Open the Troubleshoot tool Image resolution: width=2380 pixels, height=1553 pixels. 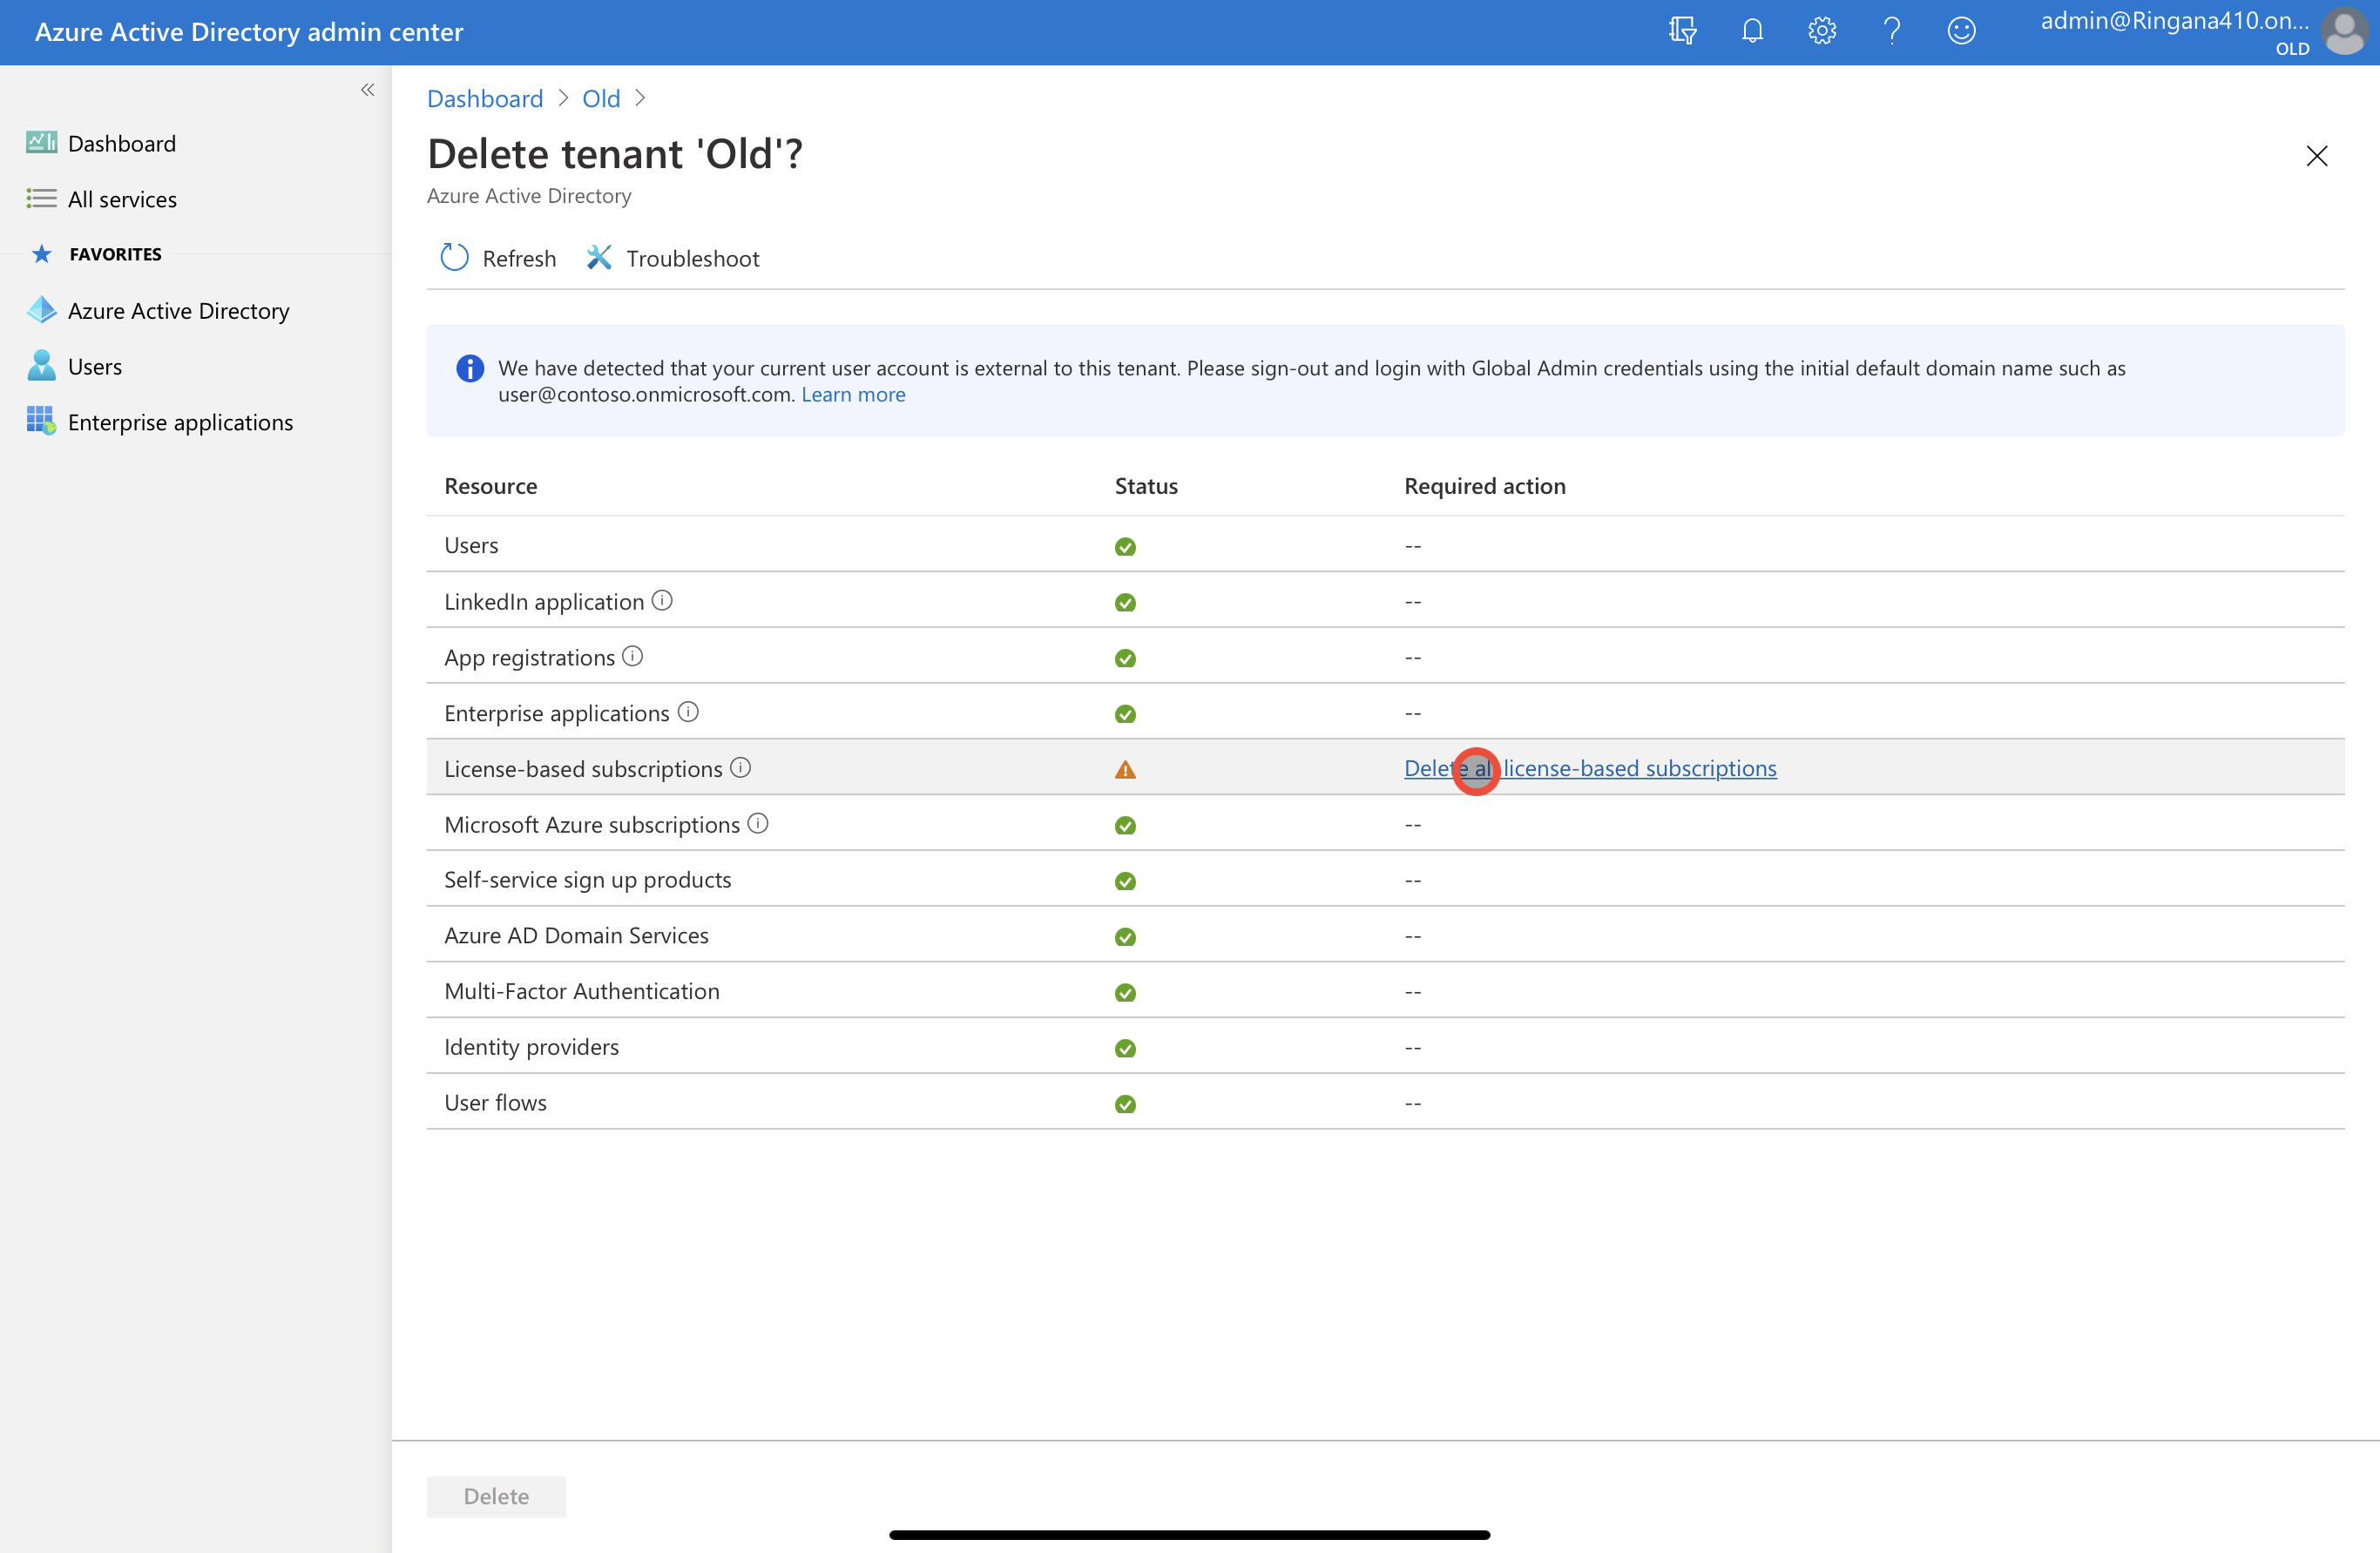673,258
